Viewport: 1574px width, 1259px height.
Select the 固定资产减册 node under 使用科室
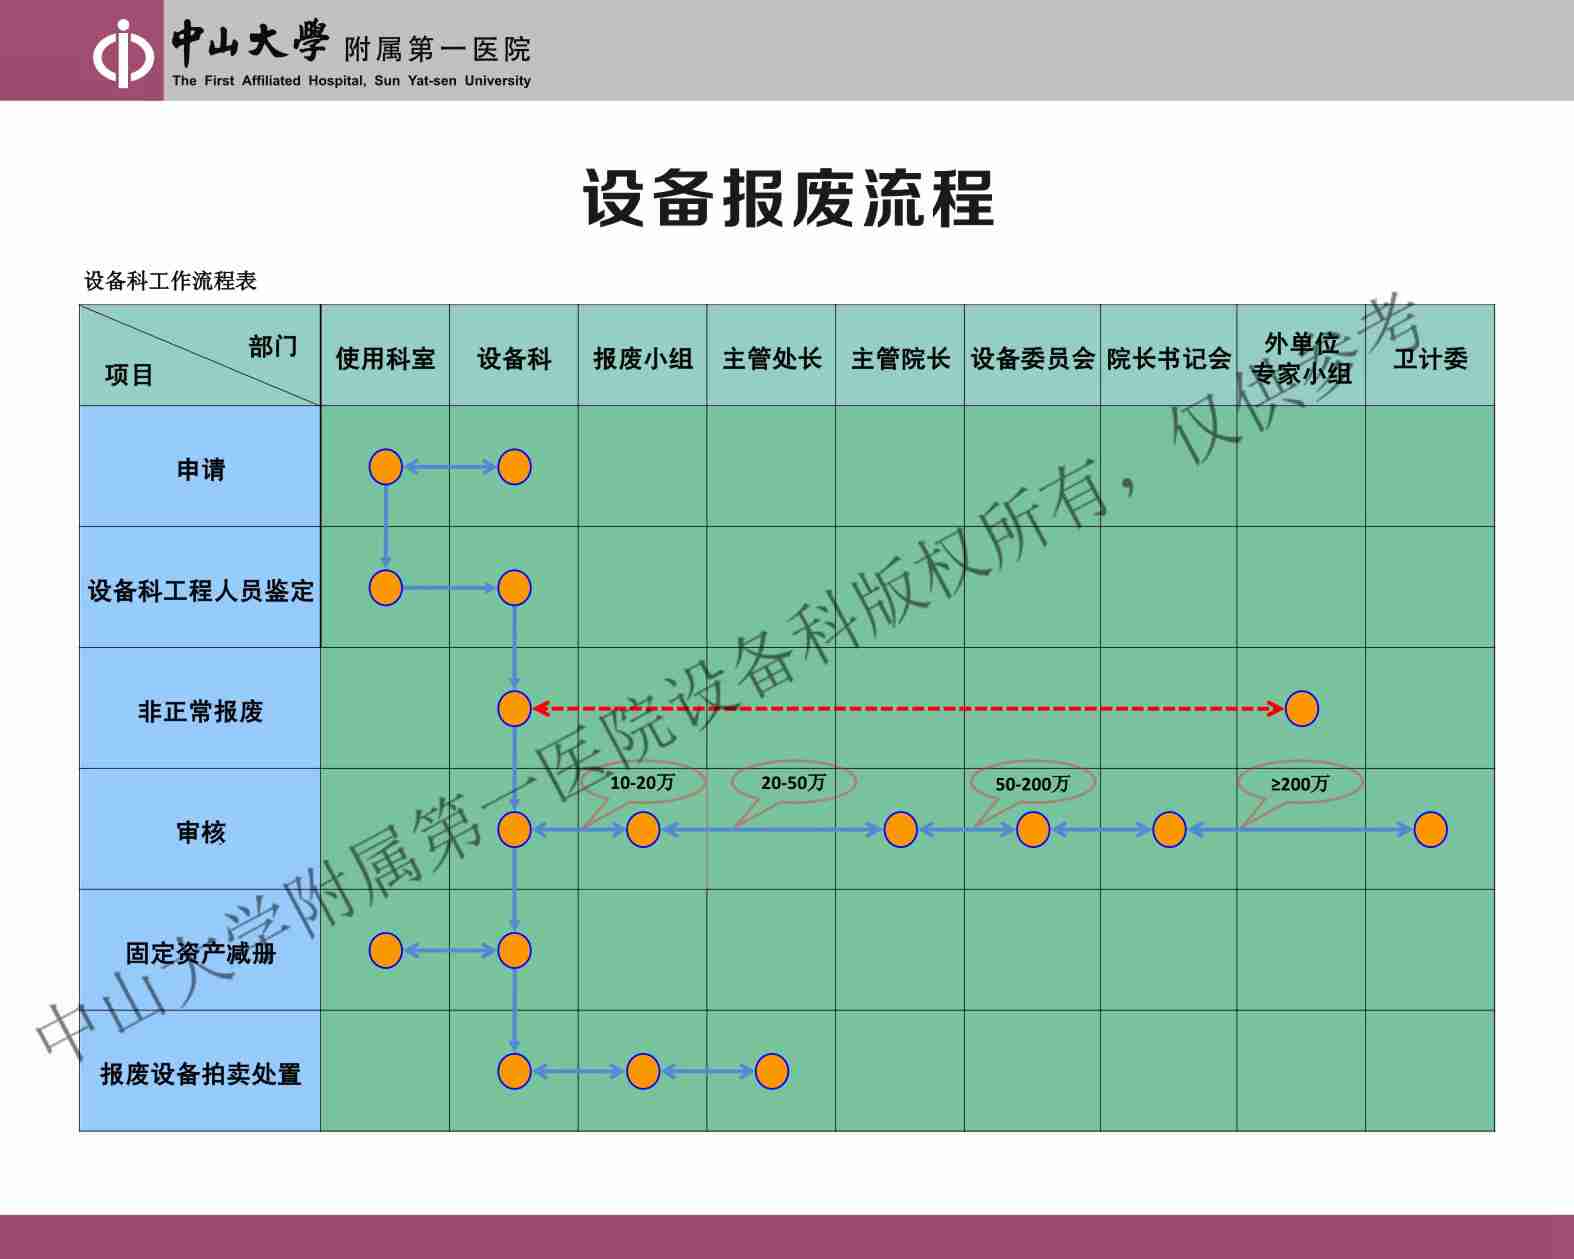386,951
